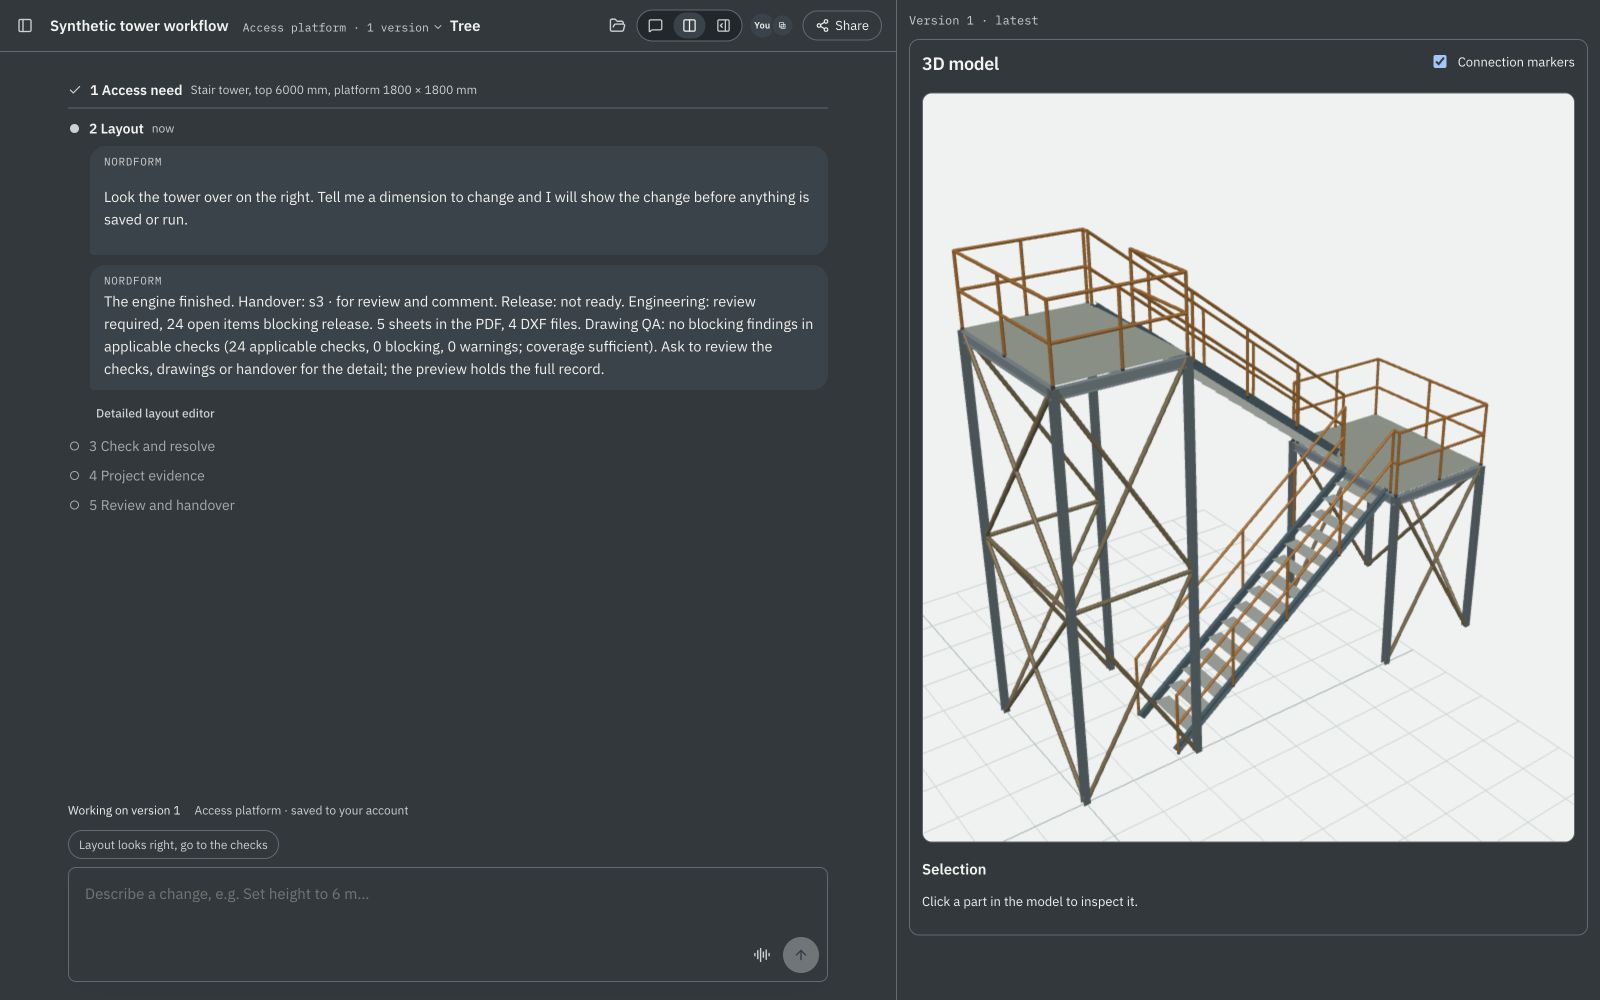Switch to chat-only view icon
Viewport: 1600px width, 1000px height.
(x=655, y=26)
